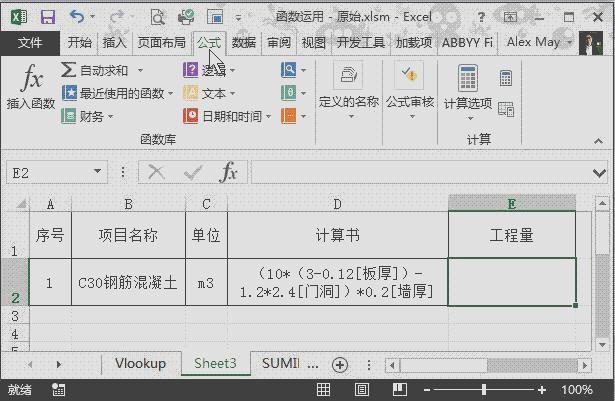Switch to the 开发工具 Developer tab
Screen dimensions: 615x401
pyautogui.click(x=360, y=42)
